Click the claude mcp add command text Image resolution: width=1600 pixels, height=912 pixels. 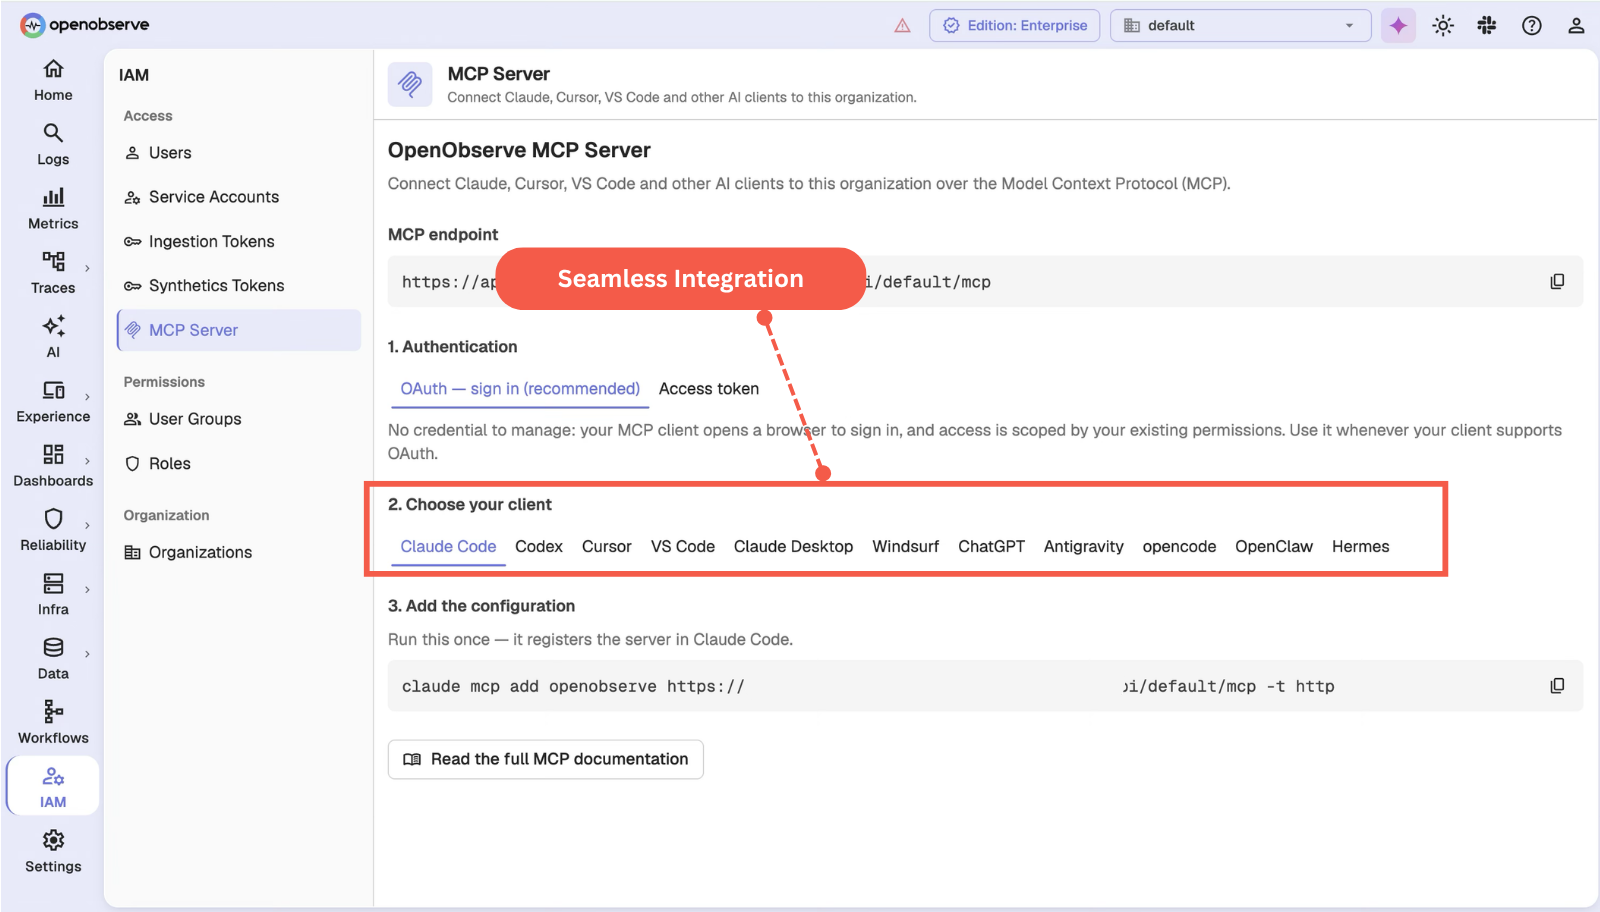(868, 687)
